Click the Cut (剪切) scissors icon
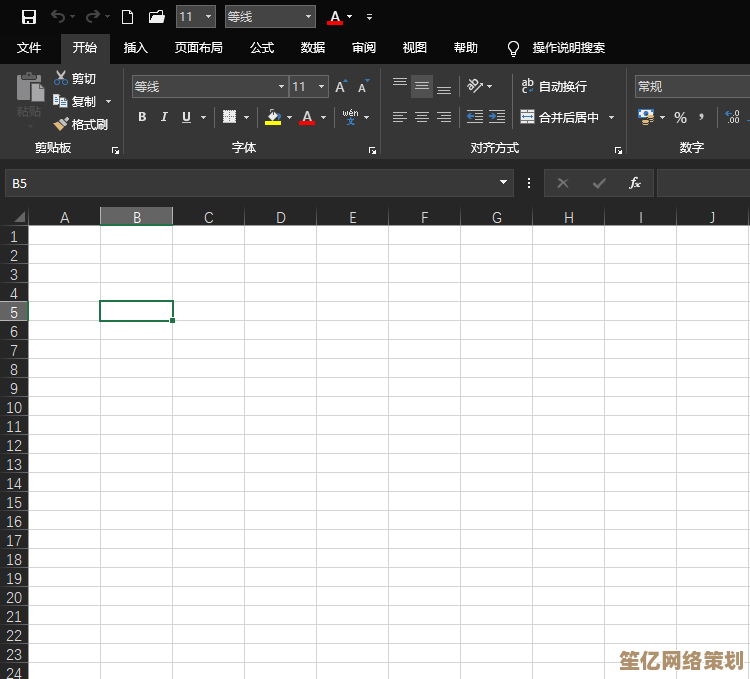 click(x=62, y=78)
